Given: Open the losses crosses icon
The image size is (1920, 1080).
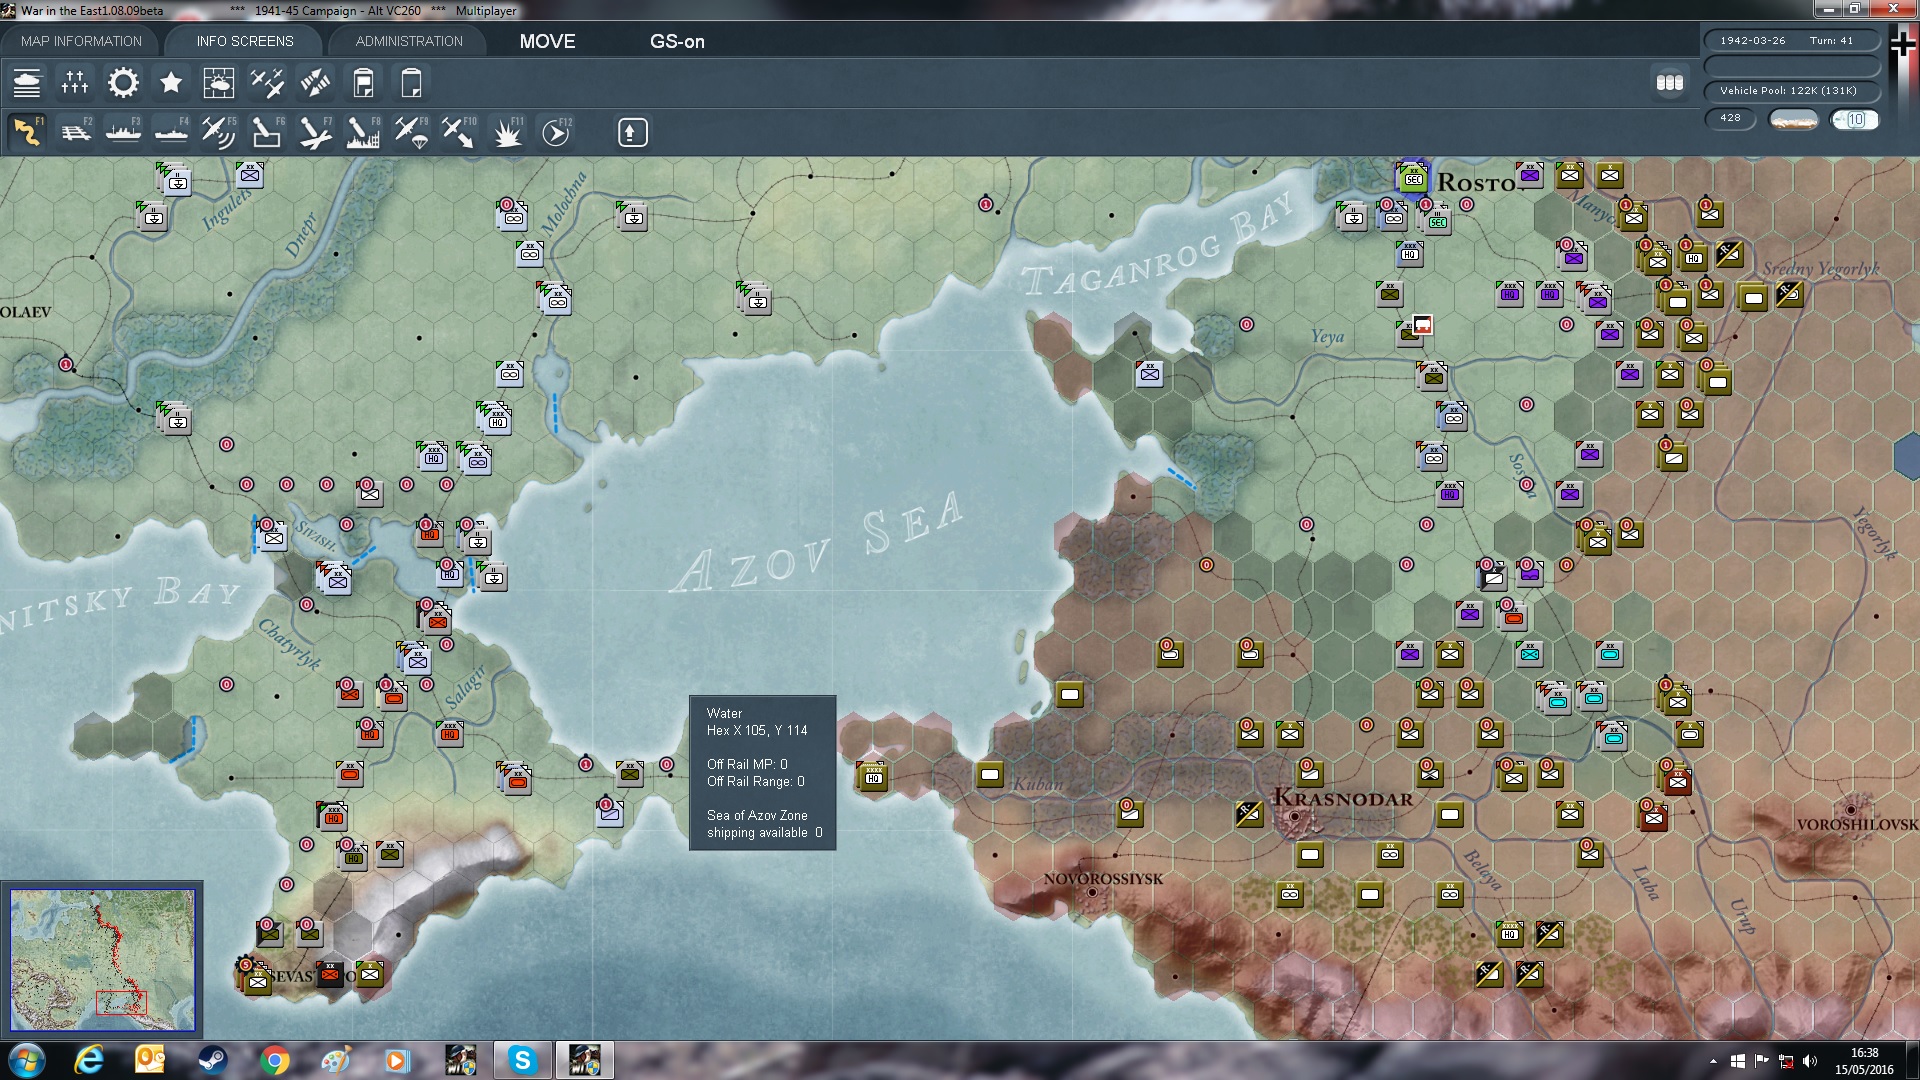Looking at the screenshot, I should tap(75, 82).
